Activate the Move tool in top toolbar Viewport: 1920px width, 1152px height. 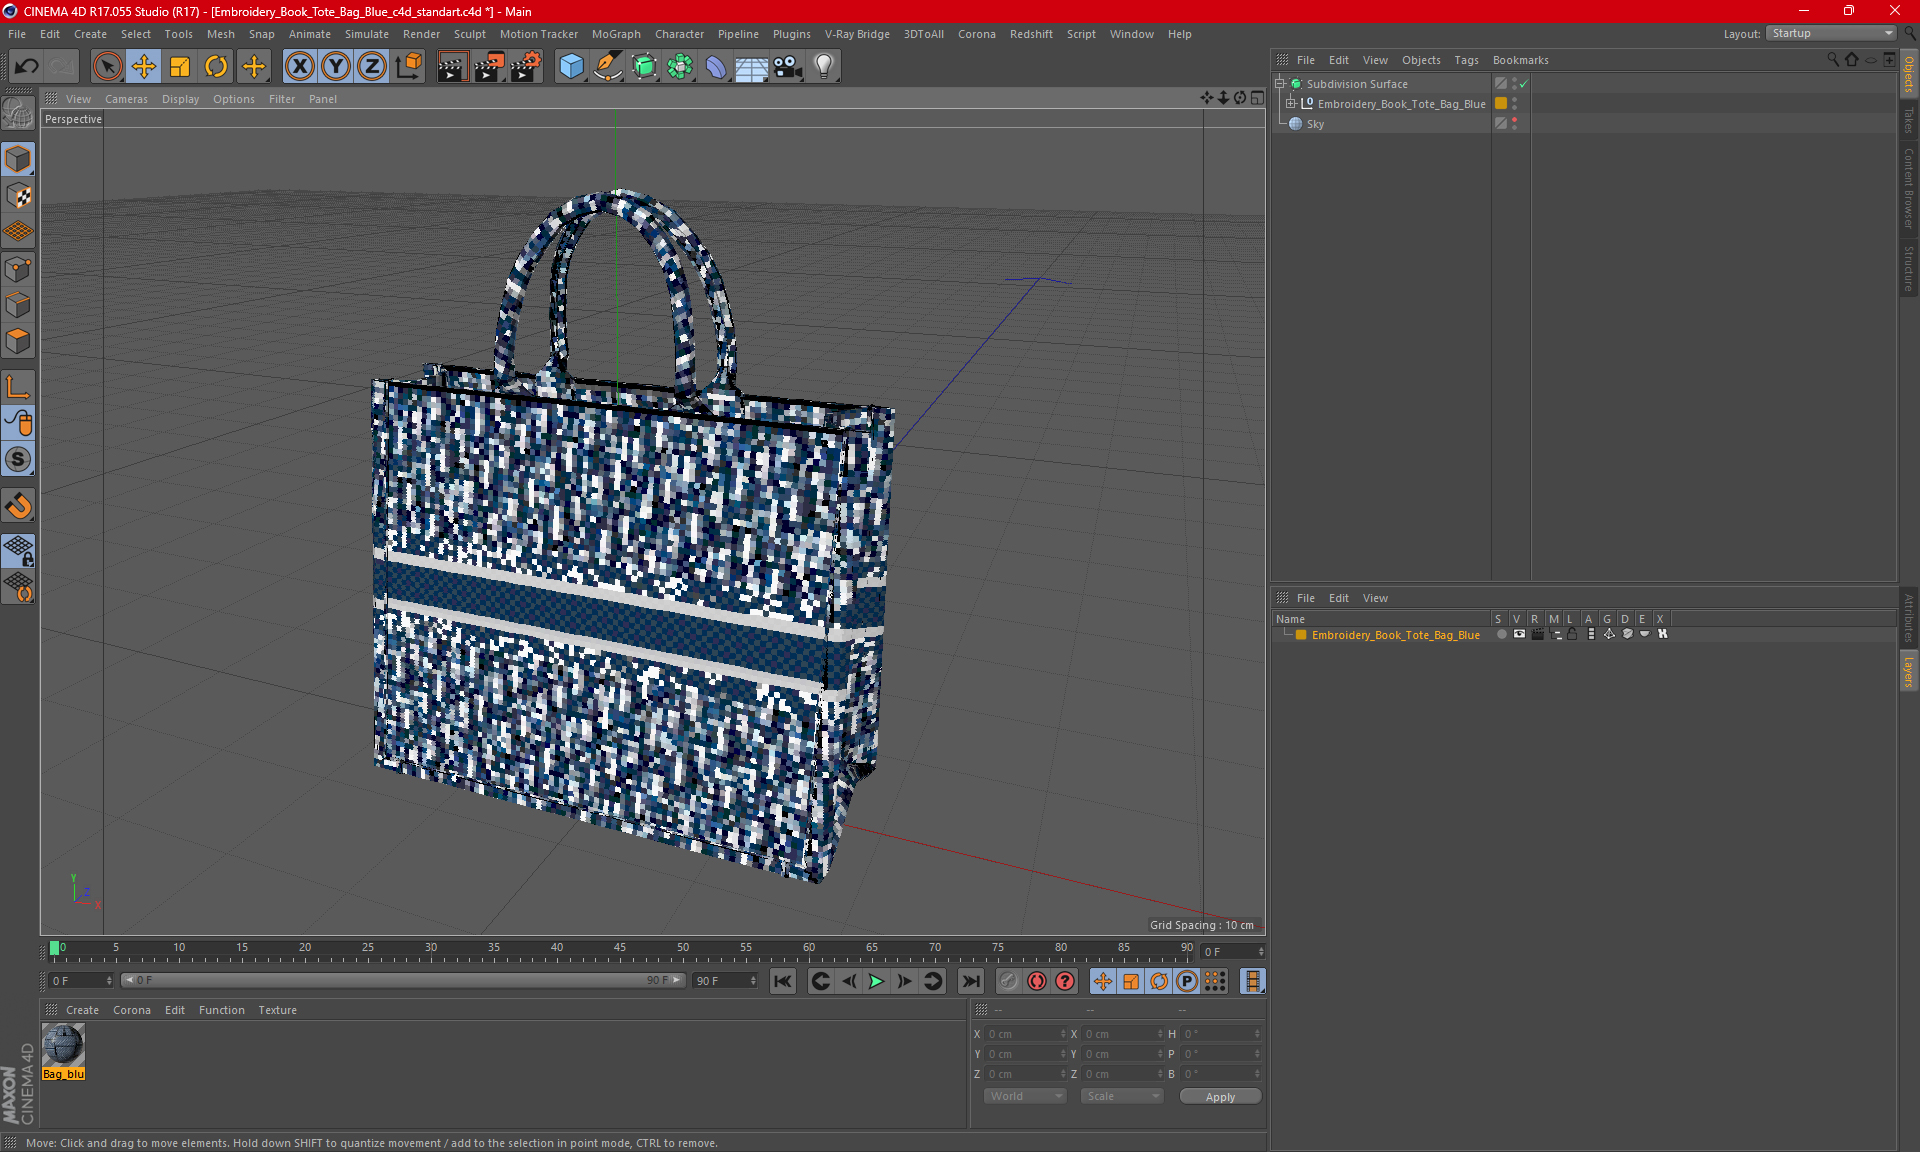pyautogui.click(x=144, y=67)
